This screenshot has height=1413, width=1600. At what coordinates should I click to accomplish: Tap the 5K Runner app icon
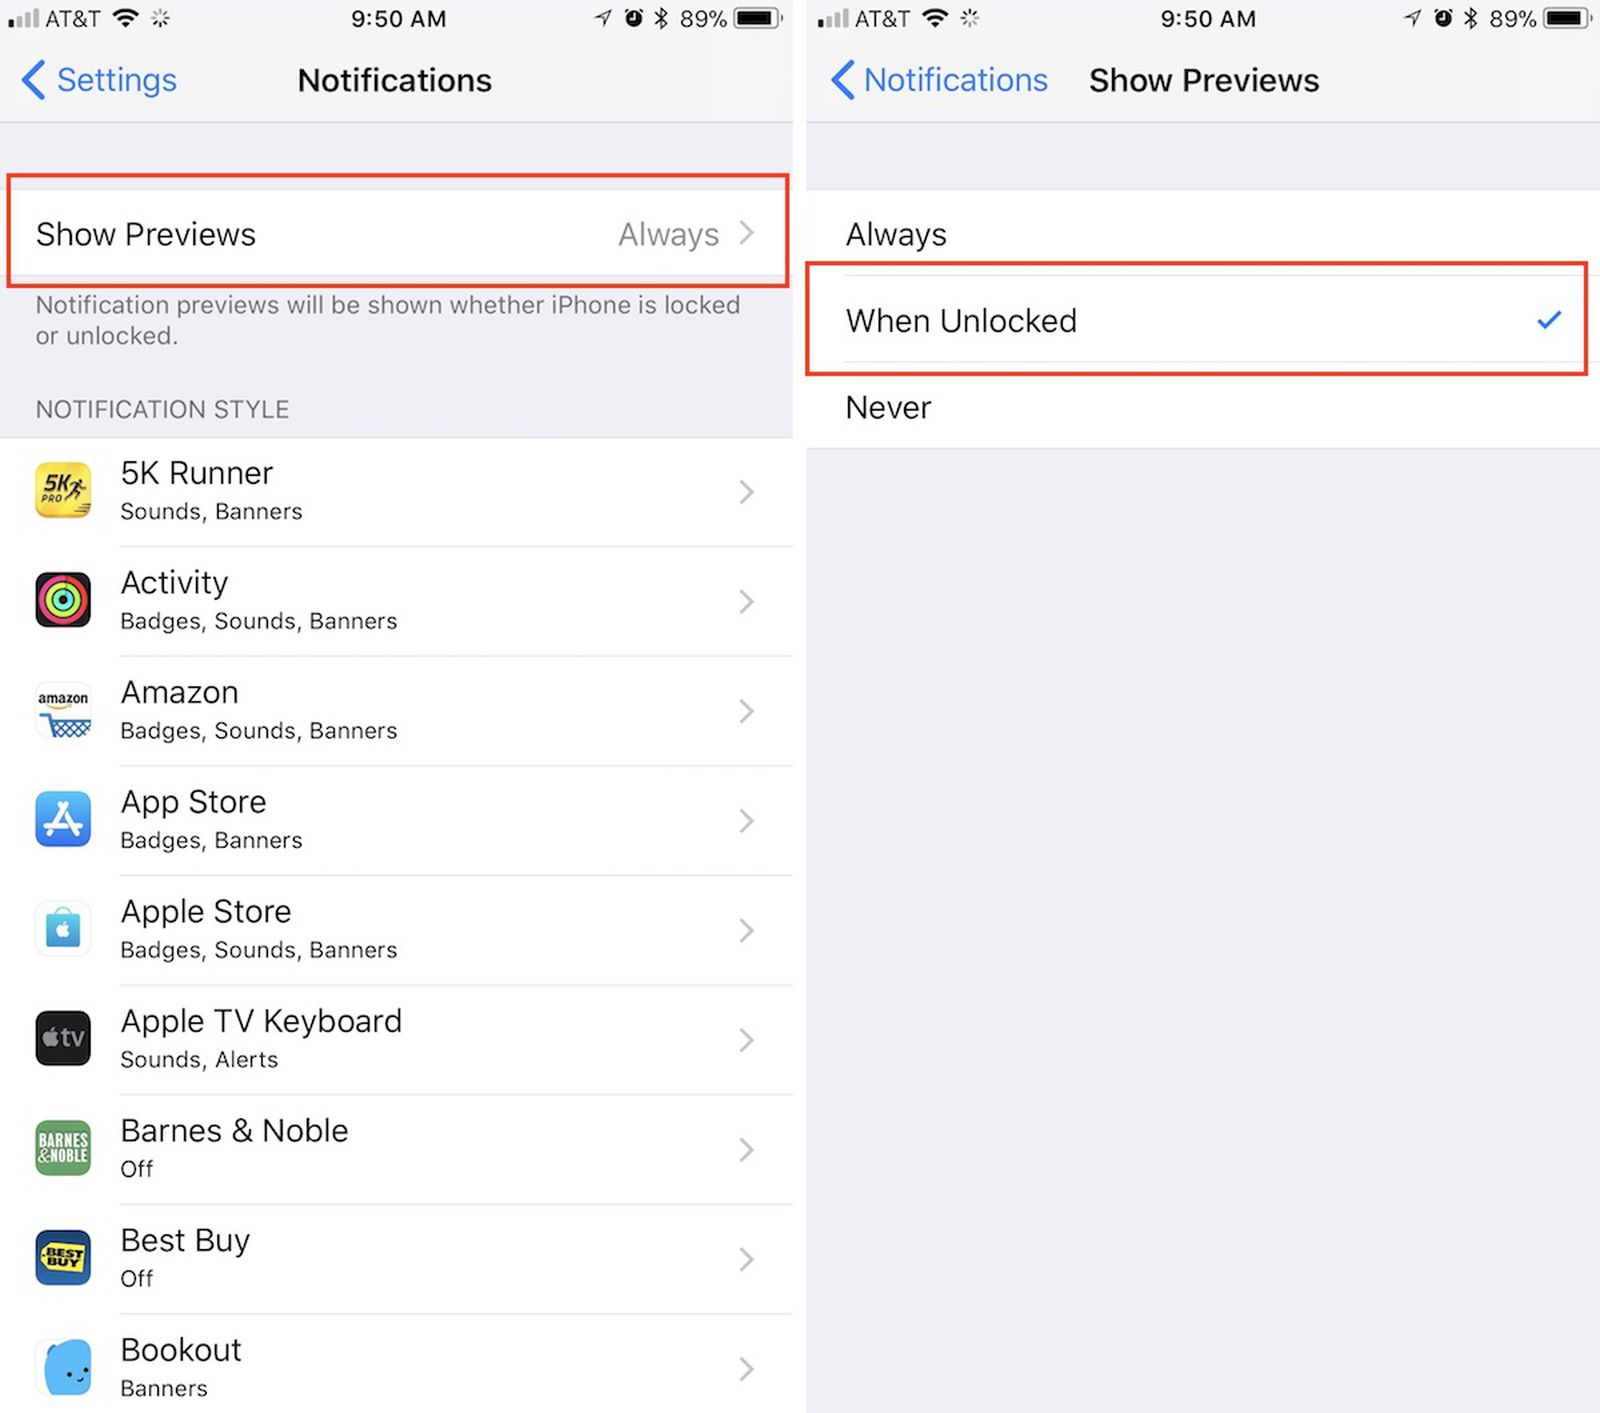[63, 490]
